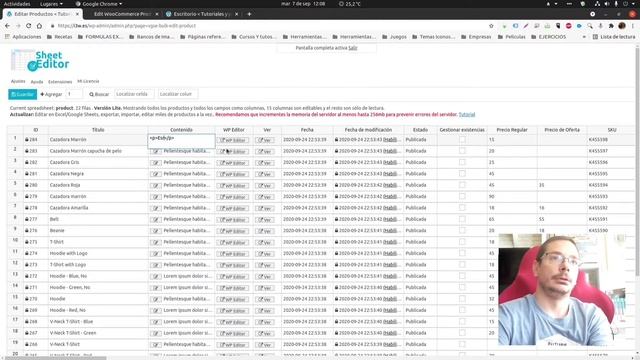Click Salir to exit fullscreen
The image size is (640, 360).
coord(353,48)
